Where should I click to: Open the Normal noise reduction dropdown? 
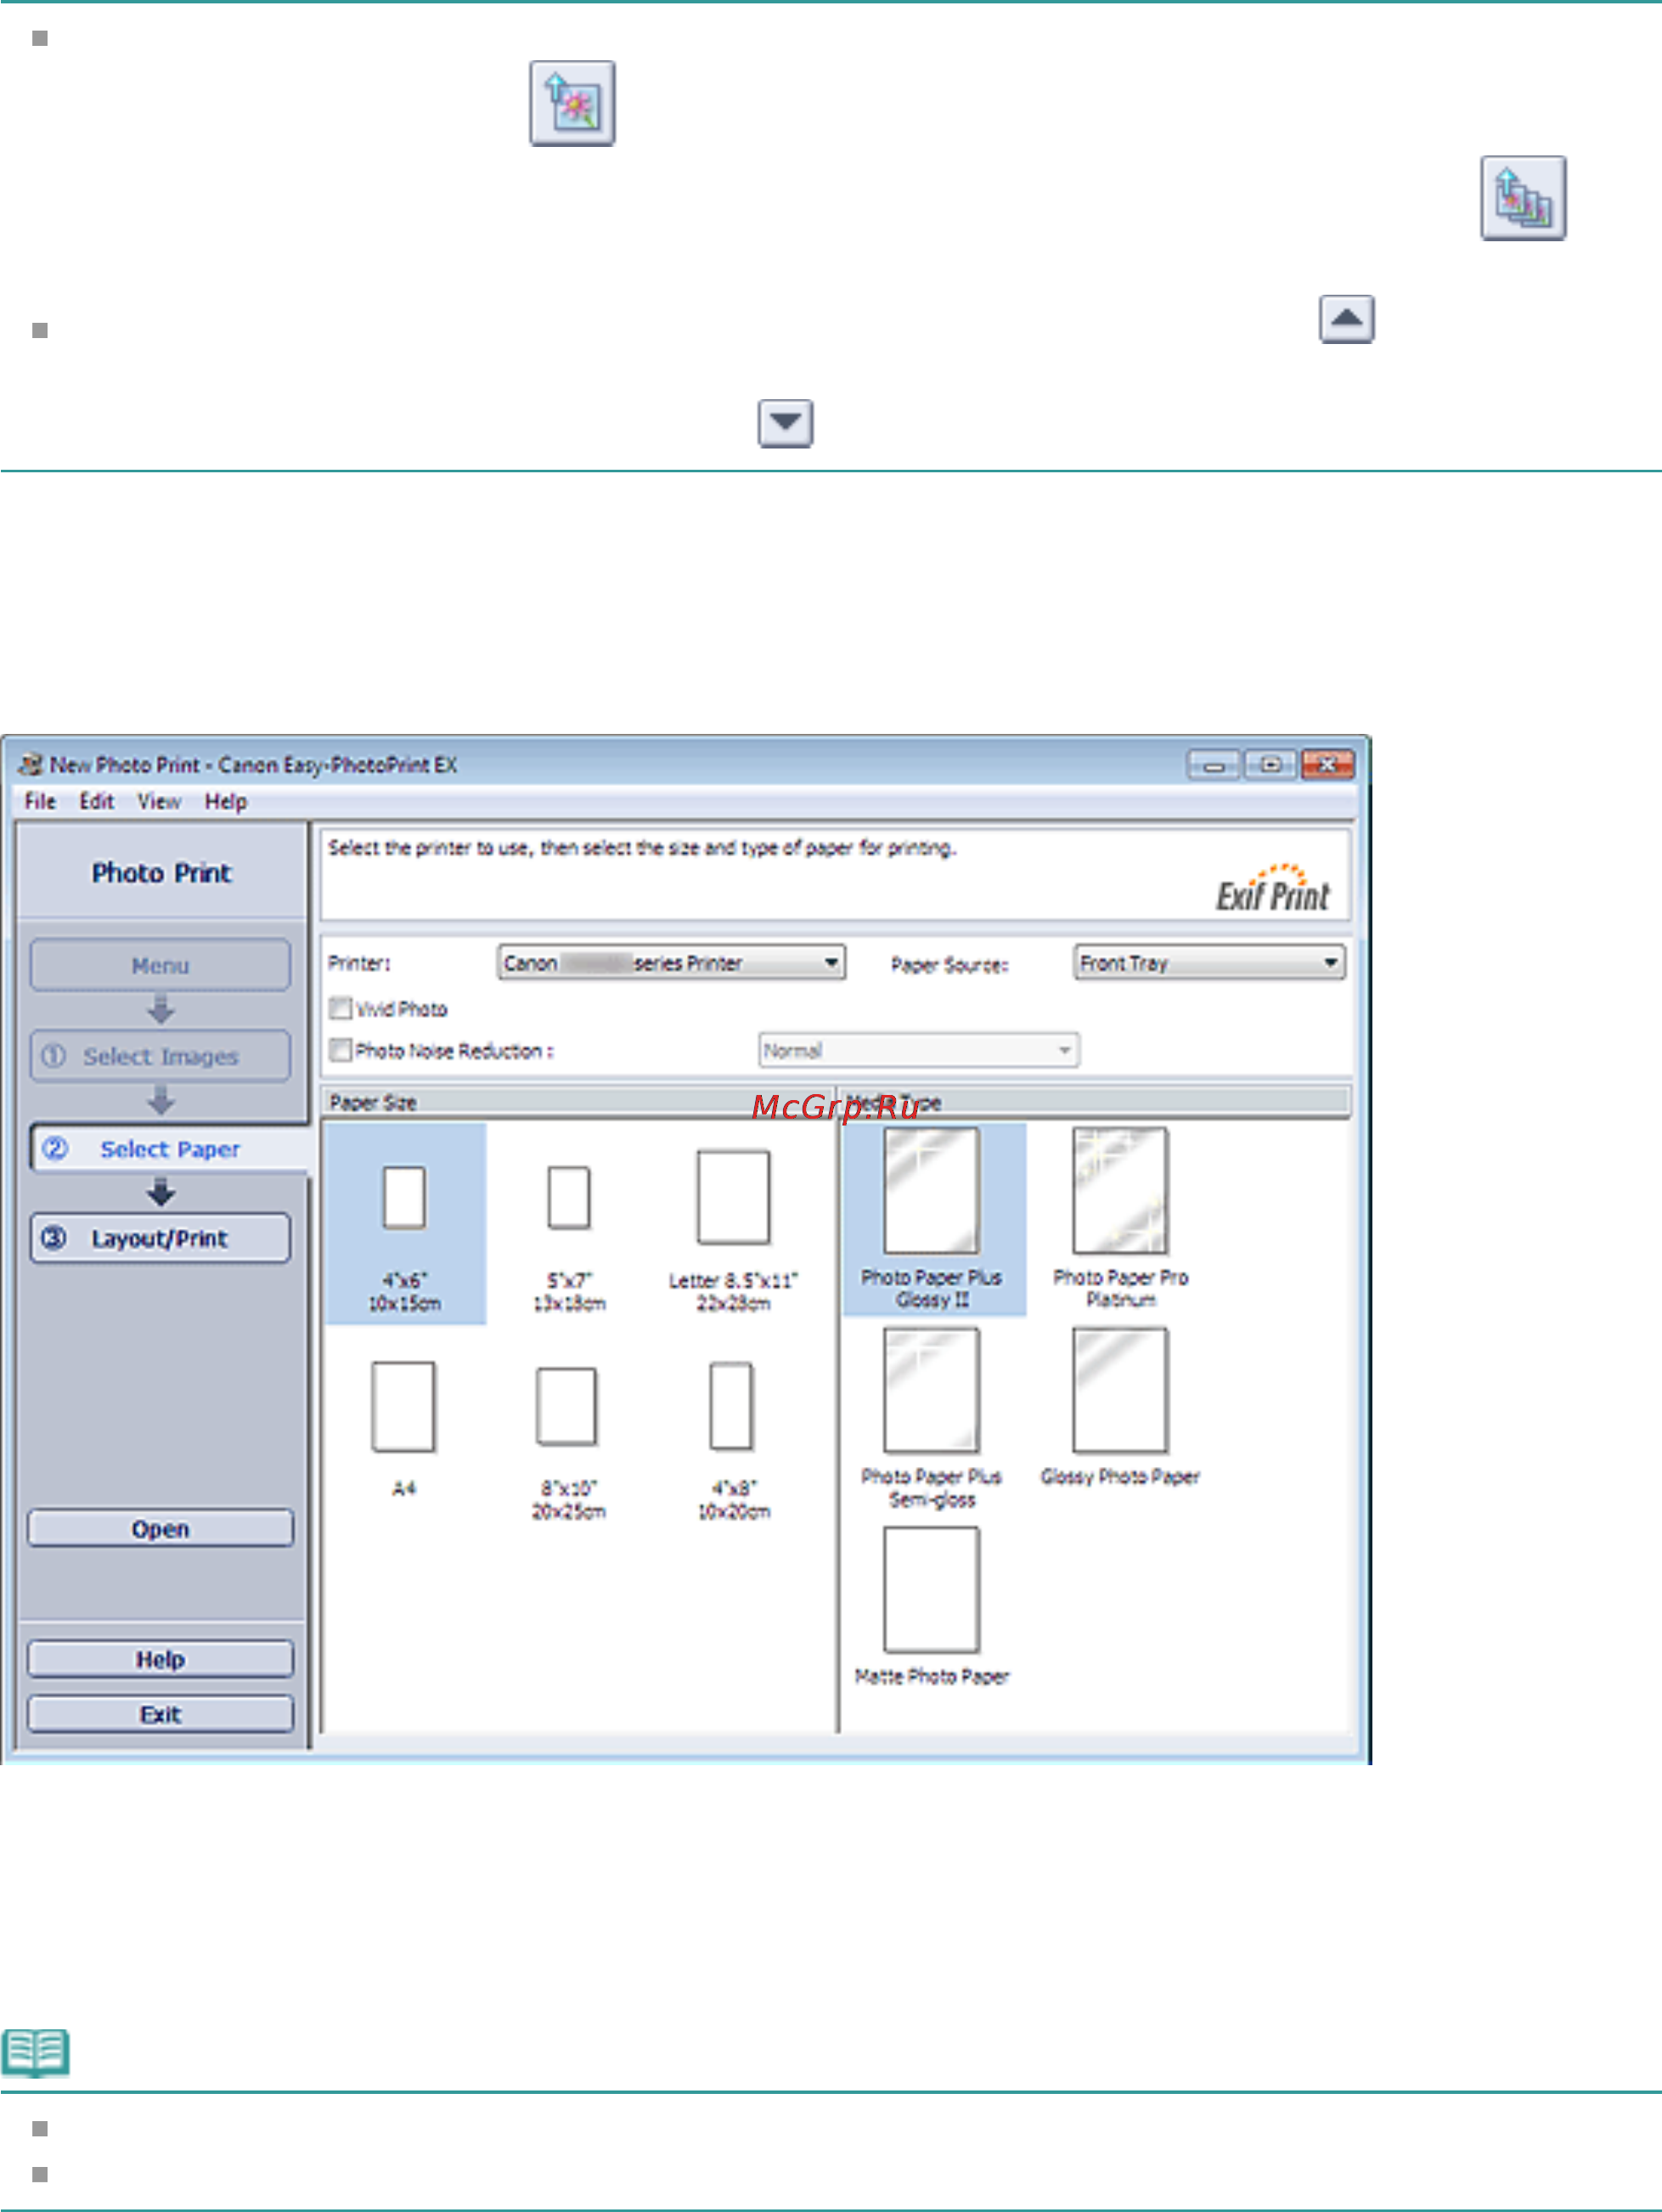[x=918, y=1050]
